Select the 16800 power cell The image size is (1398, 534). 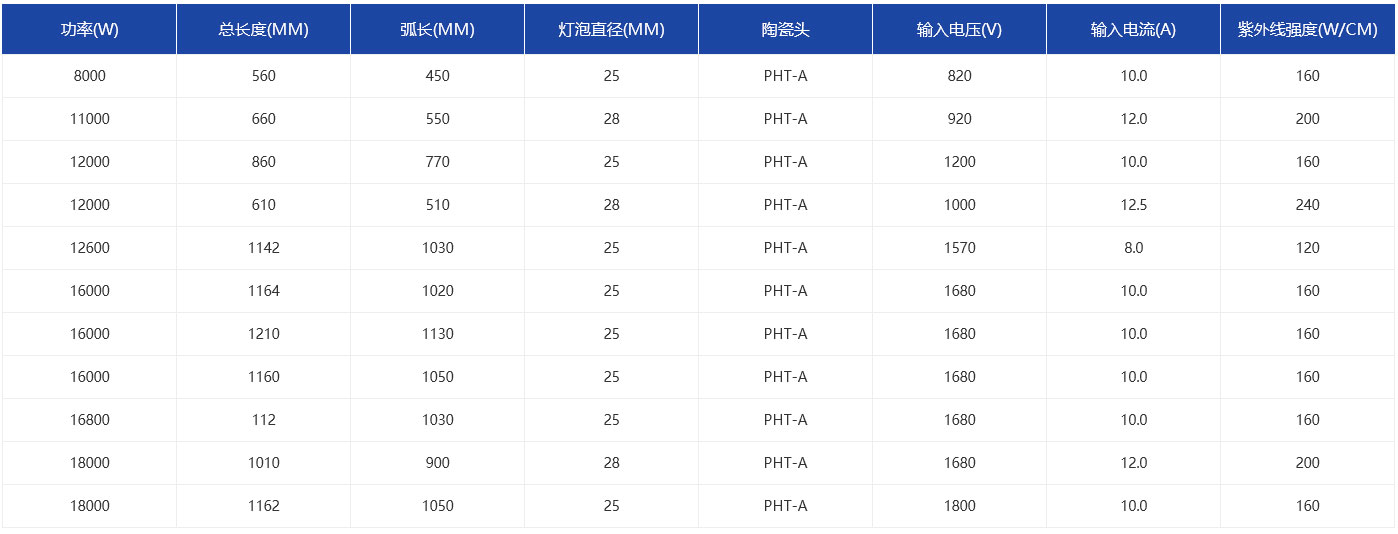(x=89, y=420)
